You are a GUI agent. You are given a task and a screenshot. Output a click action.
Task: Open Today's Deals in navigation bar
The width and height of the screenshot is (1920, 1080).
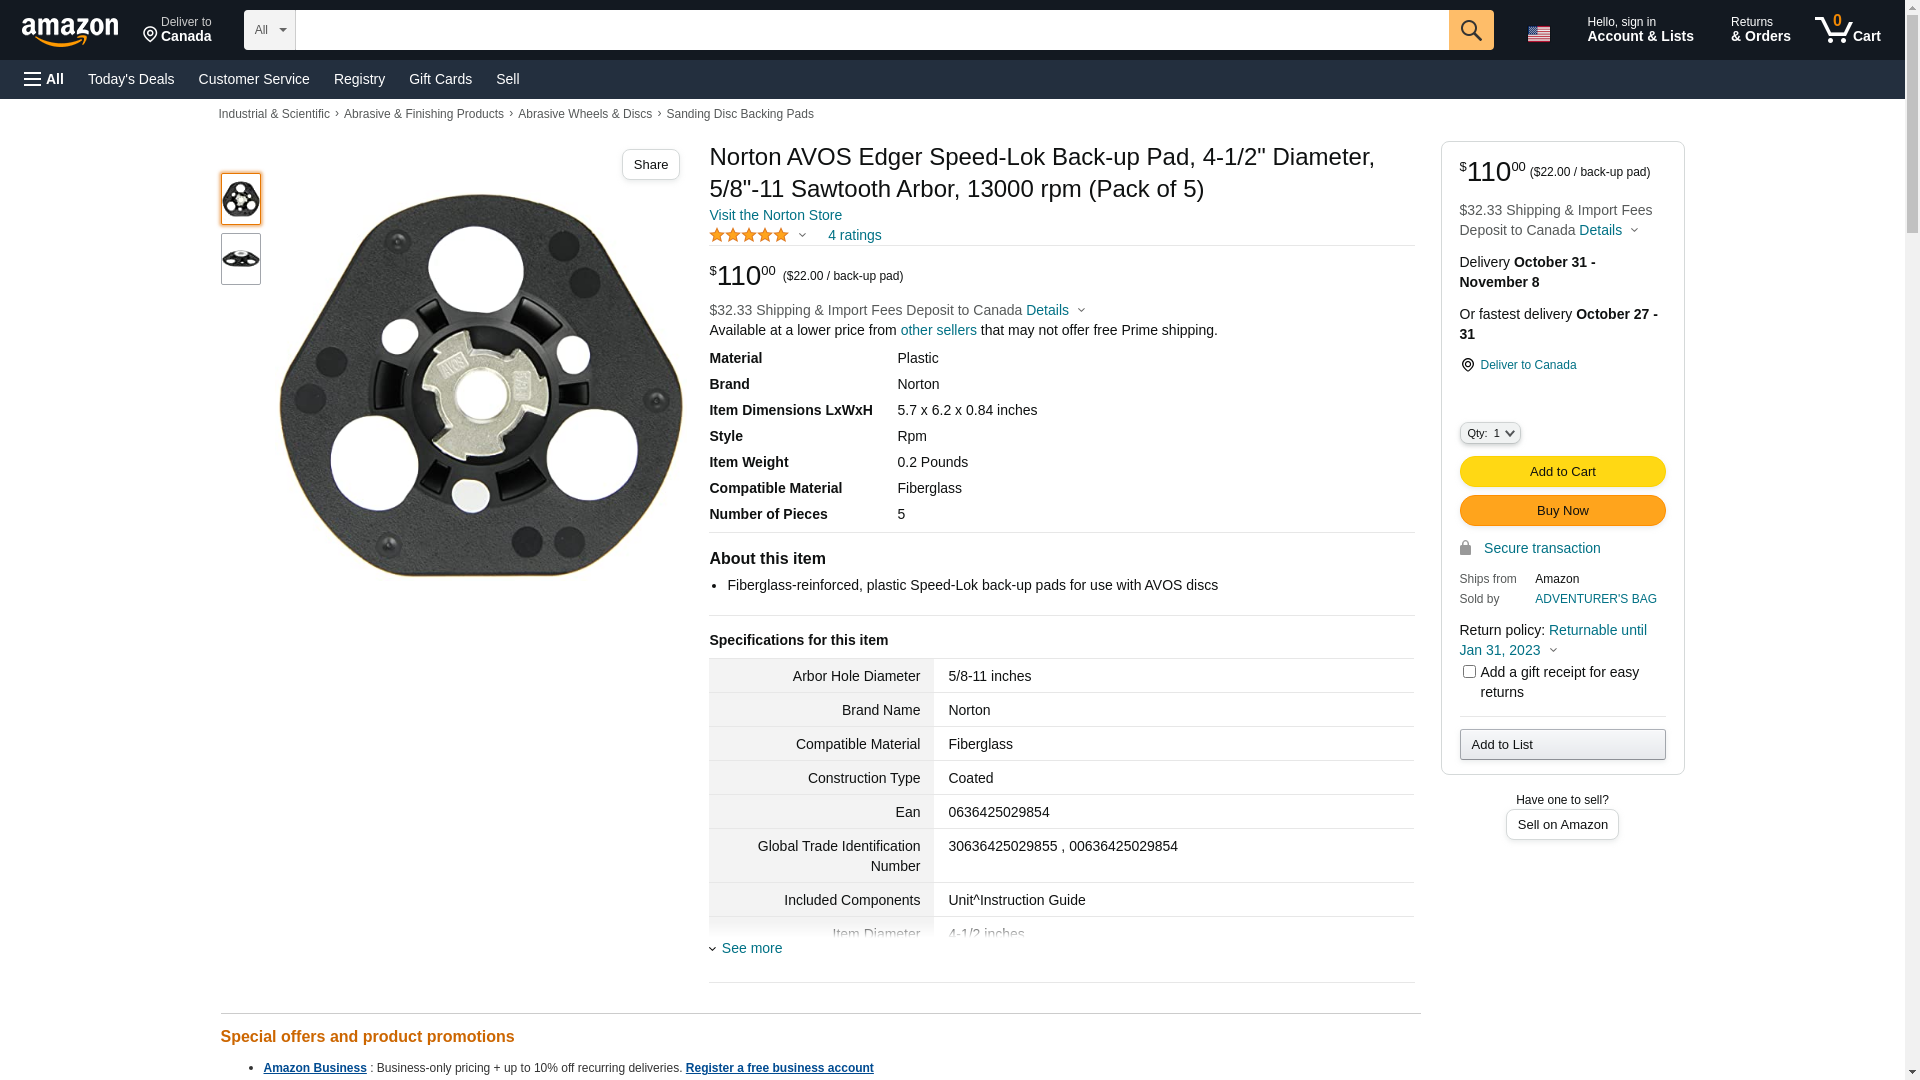131,79
